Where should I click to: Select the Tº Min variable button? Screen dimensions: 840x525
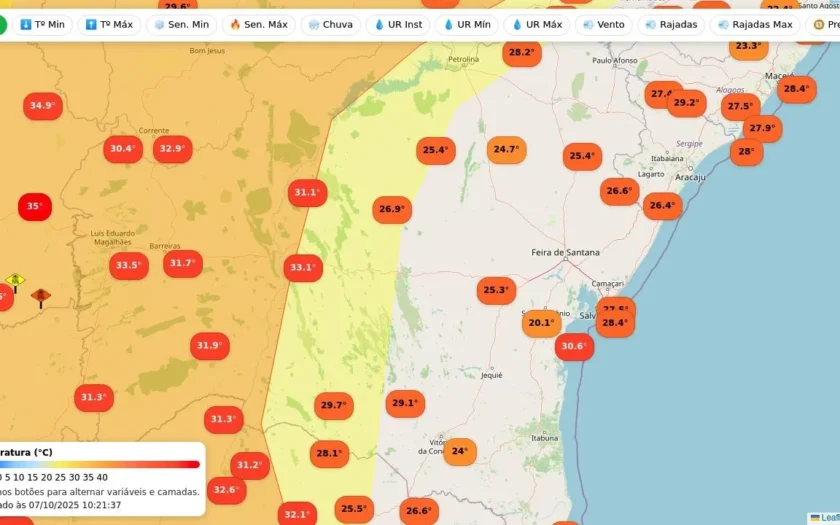tap(42, 25)
